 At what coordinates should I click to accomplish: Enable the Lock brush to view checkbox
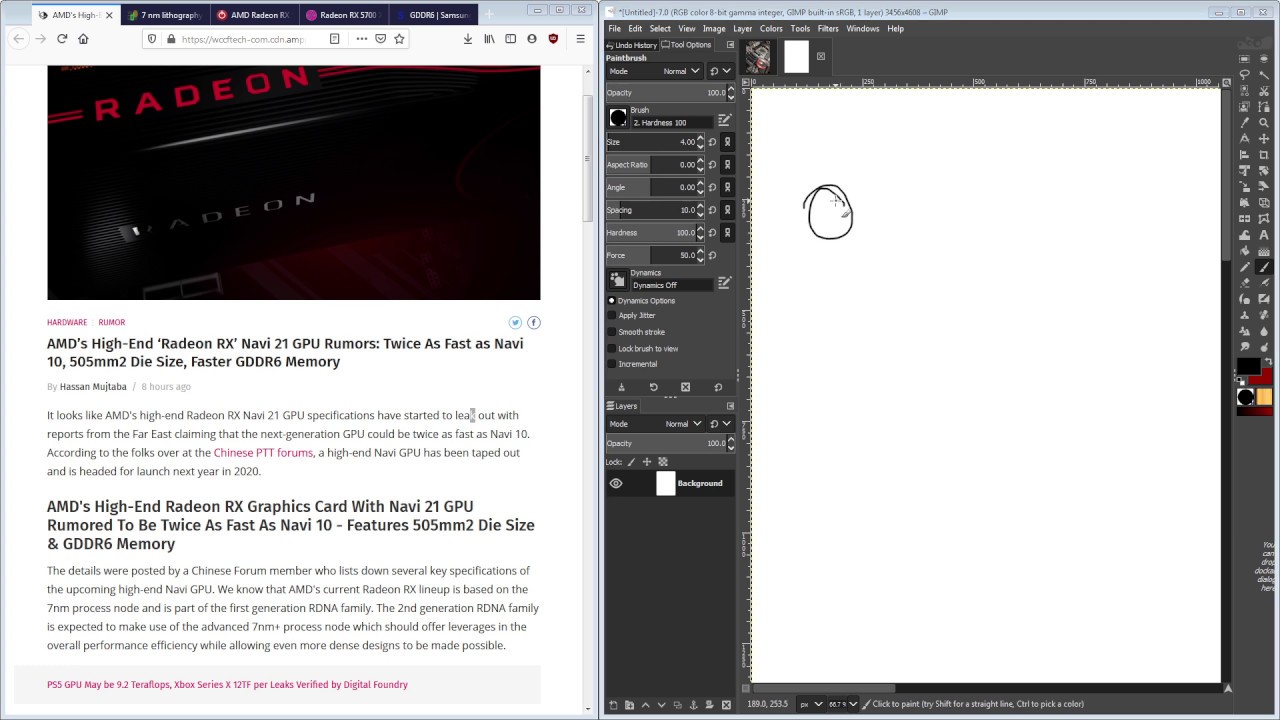click(x=612, y=348)
